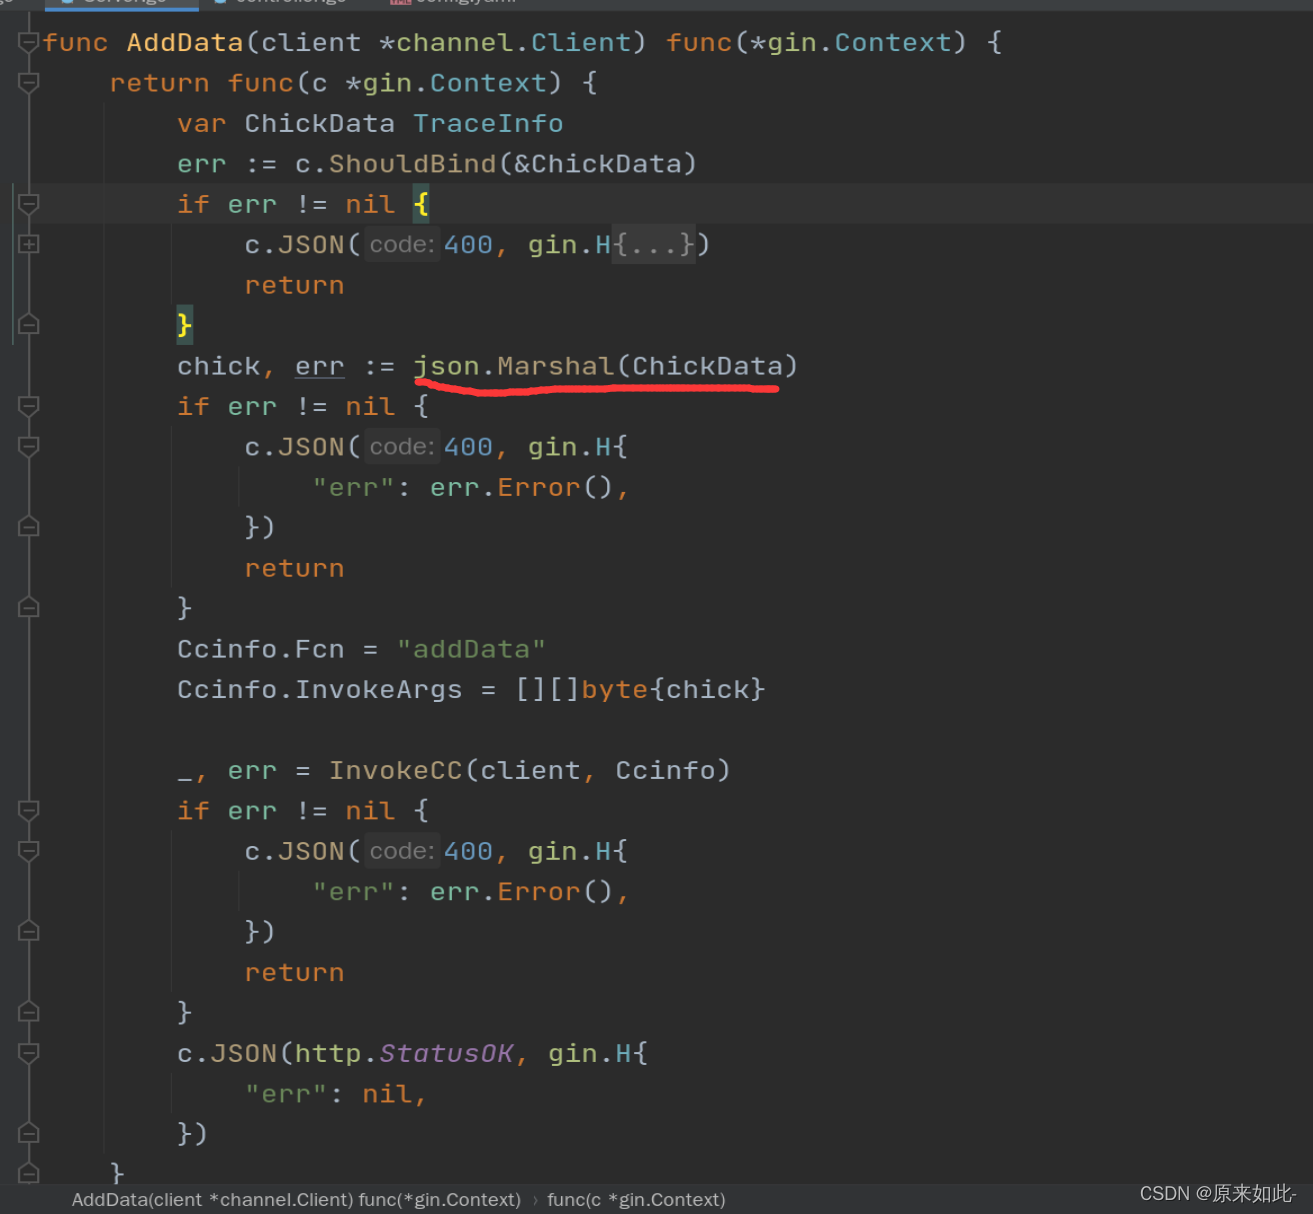Viewport: 1313px width, 1214px height.
Task: Click fold end marker beside yellow closing brace
Action: coord(29,324)
